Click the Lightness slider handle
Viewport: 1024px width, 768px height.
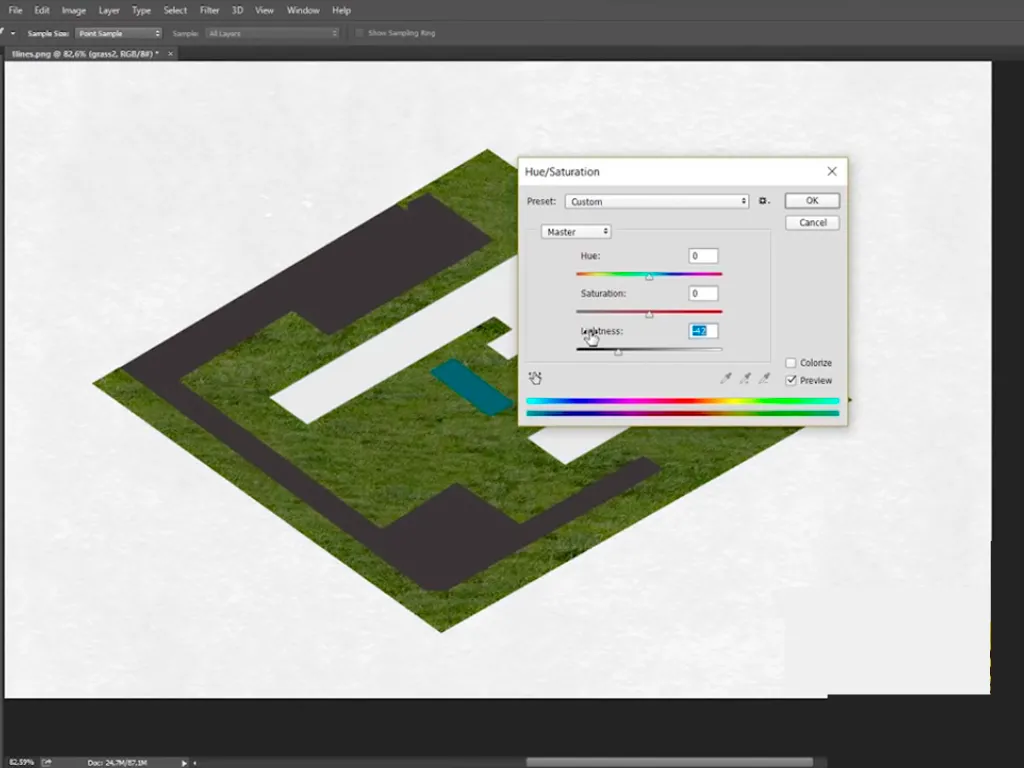(x=618, y=353)
